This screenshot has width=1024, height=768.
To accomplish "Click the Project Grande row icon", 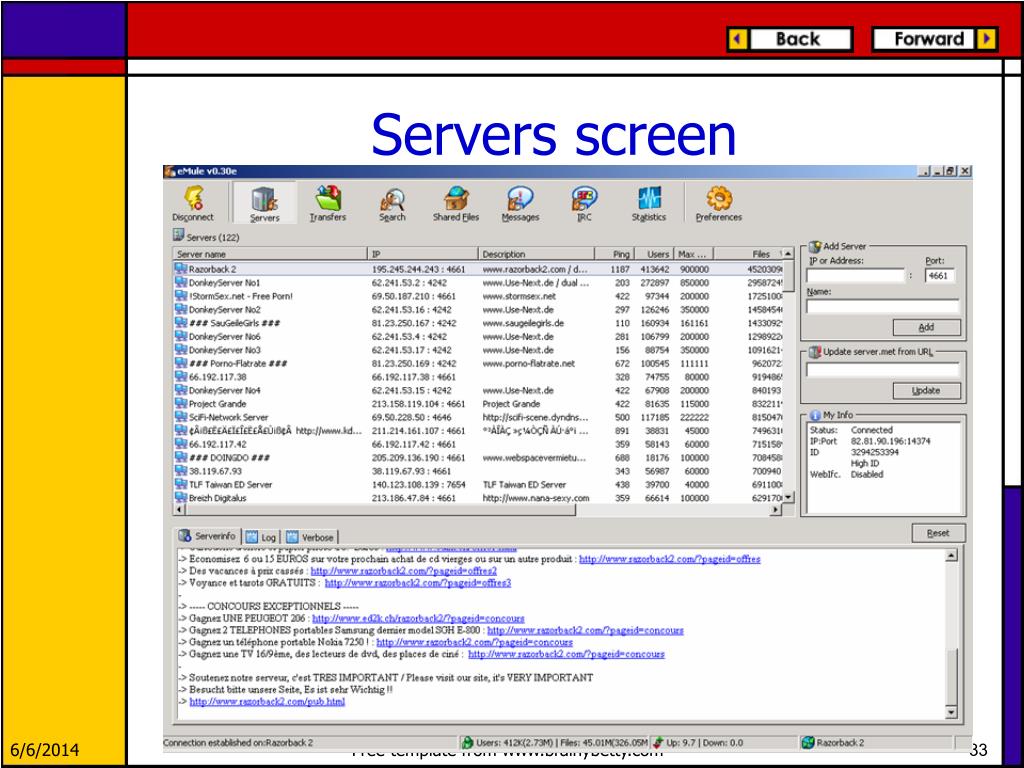I will 181,403.
